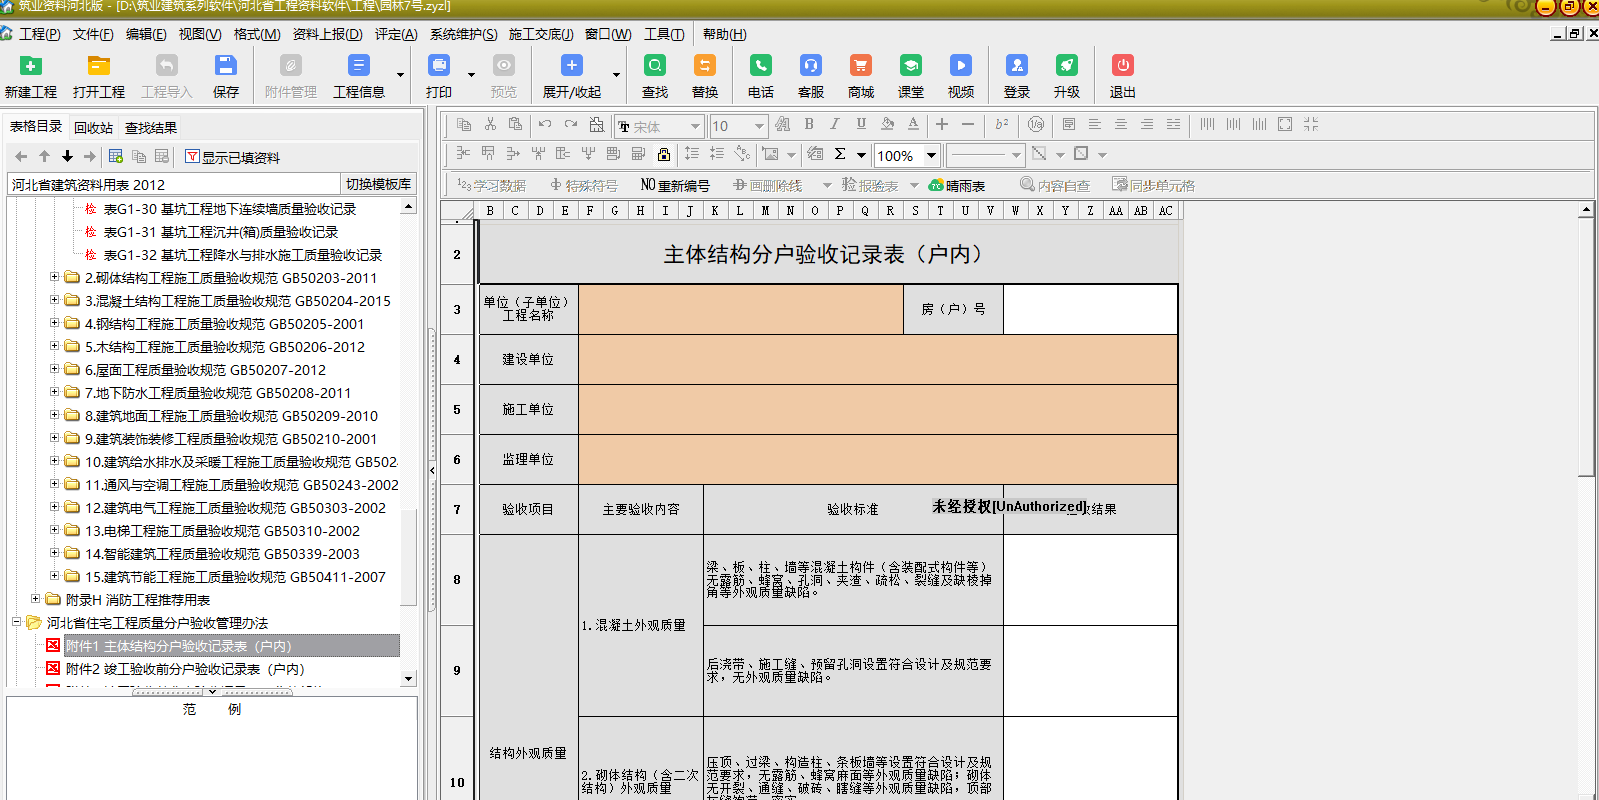
Task: Click the font color A button
Action: tap(913, 124)
